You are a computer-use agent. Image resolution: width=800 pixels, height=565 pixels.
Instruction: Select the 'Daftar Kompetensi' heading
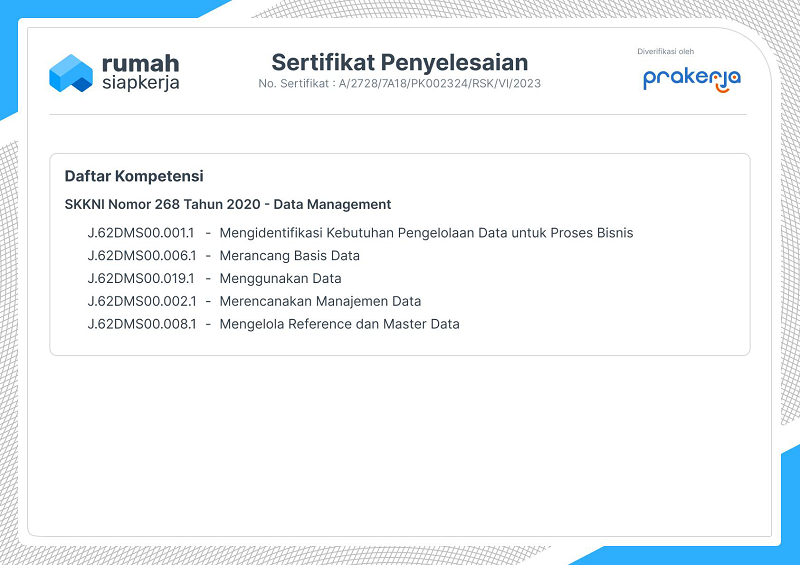[x=134, y=176]
